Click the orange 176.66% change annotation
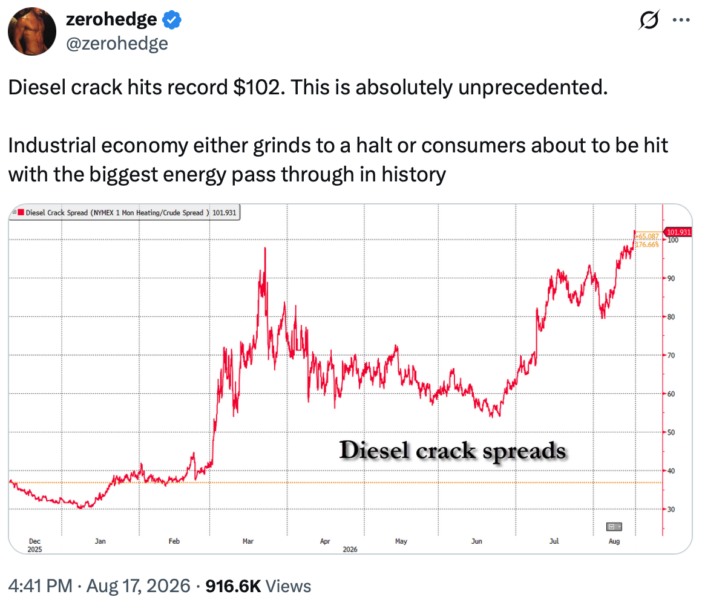Screen dimensions: 702x600 [x=647, y=244]
